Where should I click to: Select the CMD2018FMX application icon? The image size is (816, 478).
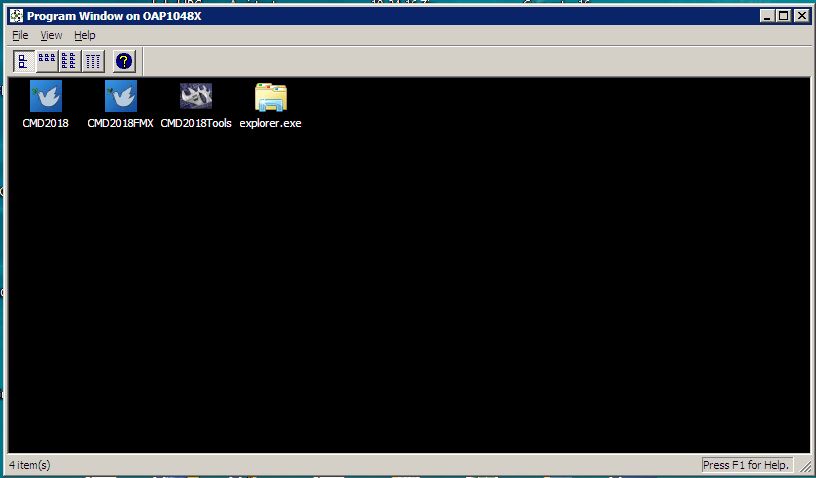click(121, 96)
